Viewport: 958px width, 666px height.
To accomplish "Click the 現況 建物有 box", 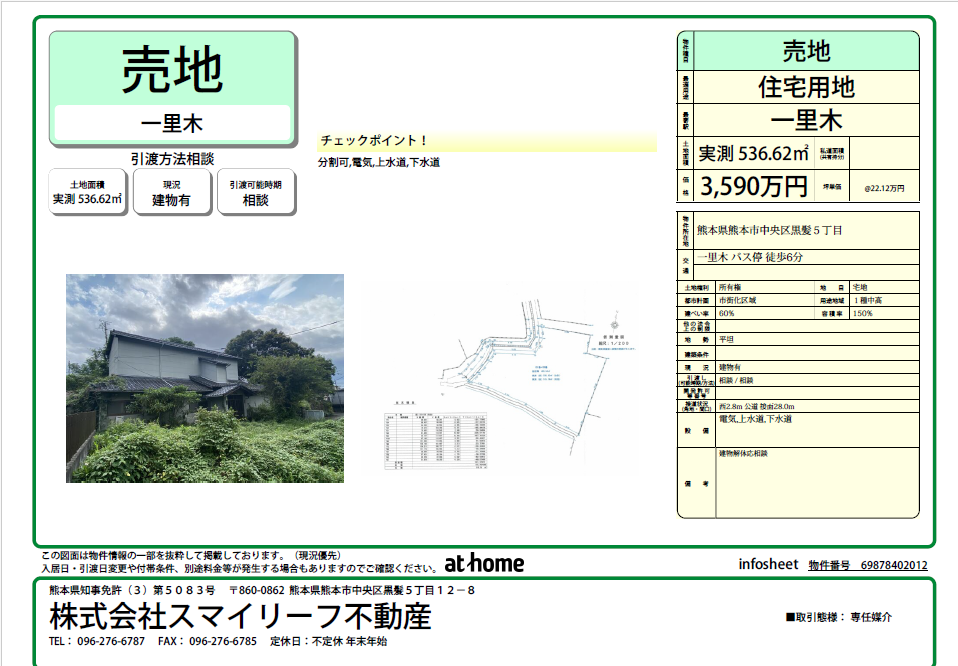I will 172,192.
